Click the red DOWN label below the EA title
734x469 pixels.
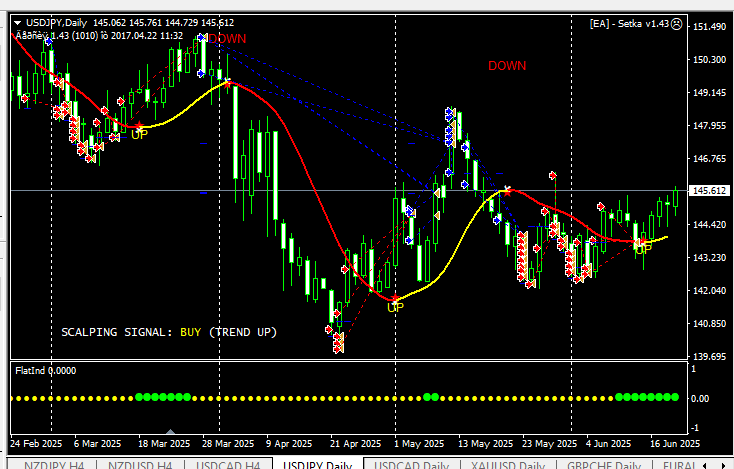[x=507, y=66]
